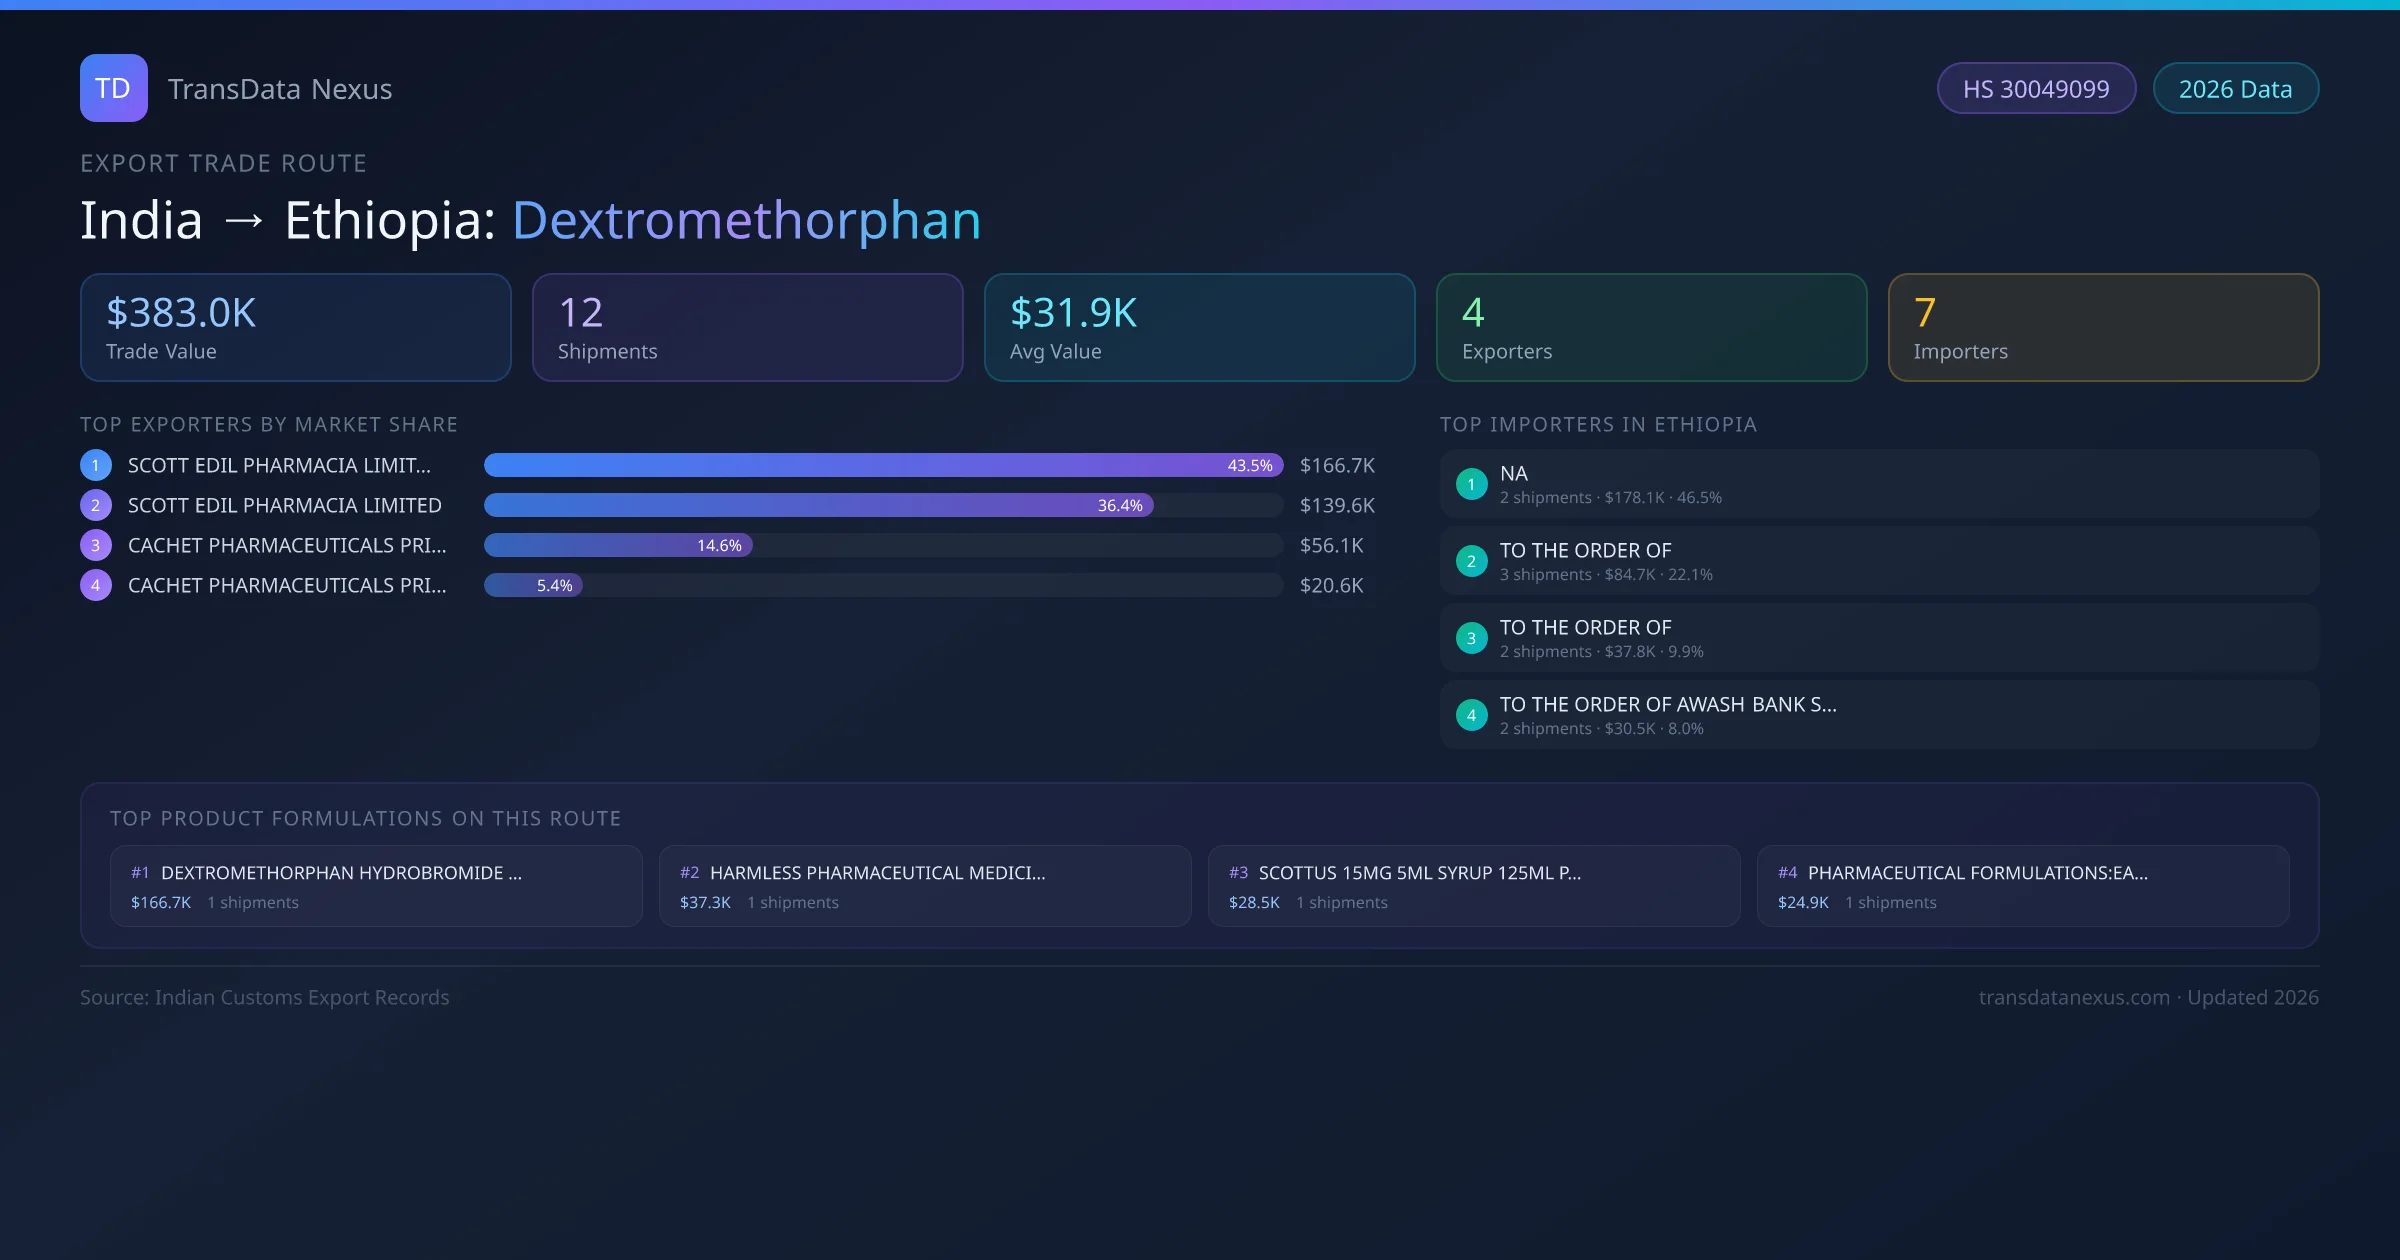The width and height of the screenshot is (2400, 1260).
Task: Click exporter rank 3 circle badge
Action: 95,545
